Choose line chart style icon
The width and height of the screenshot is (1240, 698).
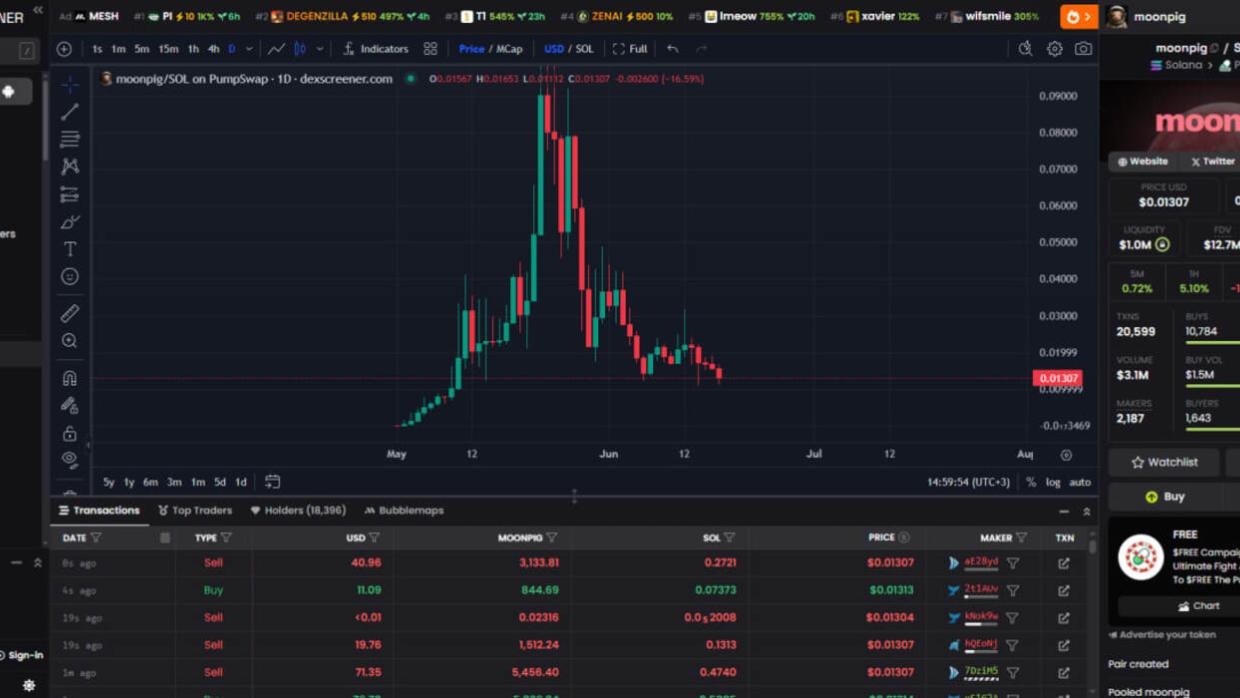point(276,49)
